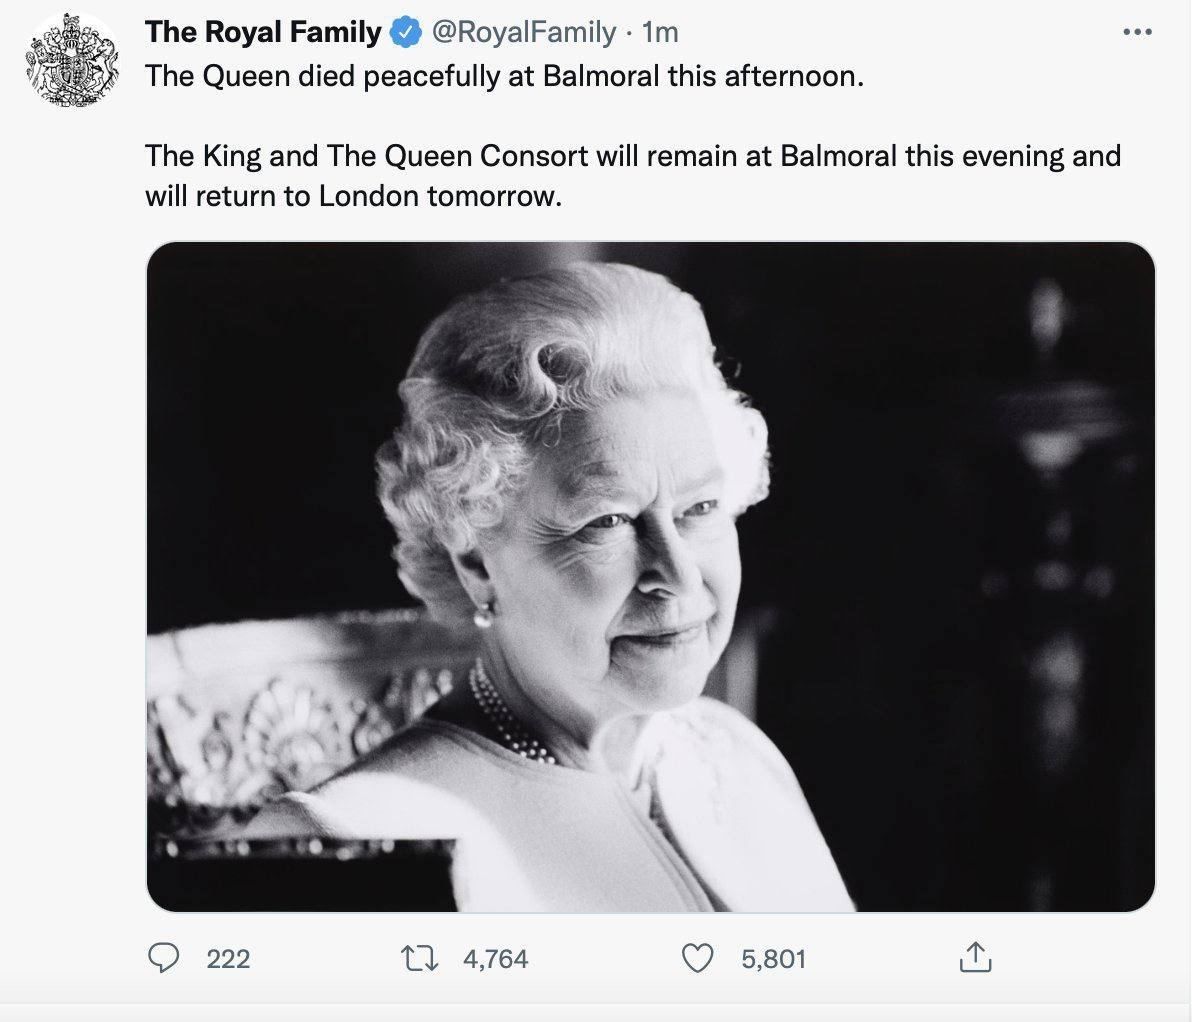Open the tweet via its "1m" timestamp
1192x1022 pixels.
coord(660,33)
